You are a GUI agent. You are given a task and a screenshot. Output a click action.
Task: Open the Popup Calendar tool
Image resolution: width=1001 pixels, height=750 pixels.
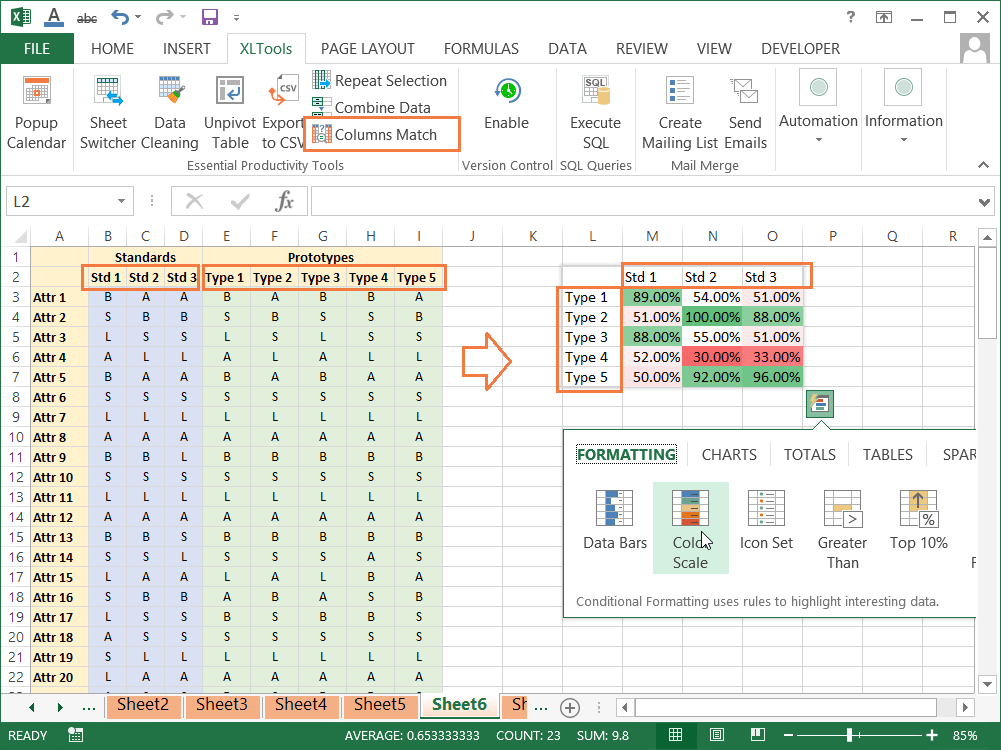tap(36, 110)
